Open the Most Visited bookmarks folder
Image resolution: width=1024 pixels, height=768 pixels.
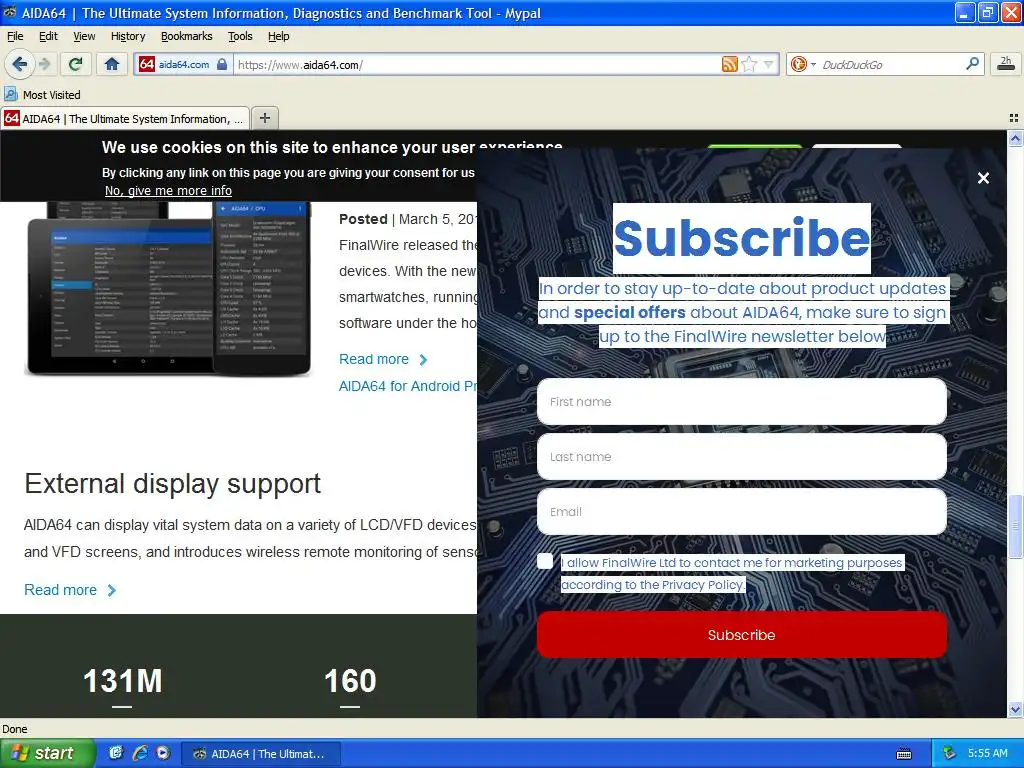click(x=42, y=95)
